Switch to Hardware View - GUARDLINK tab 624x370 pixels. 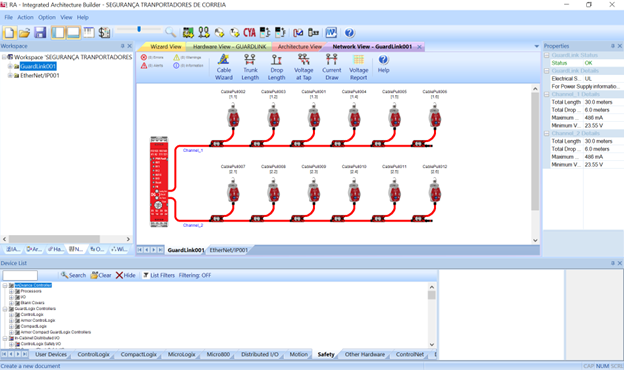[229, 47]
